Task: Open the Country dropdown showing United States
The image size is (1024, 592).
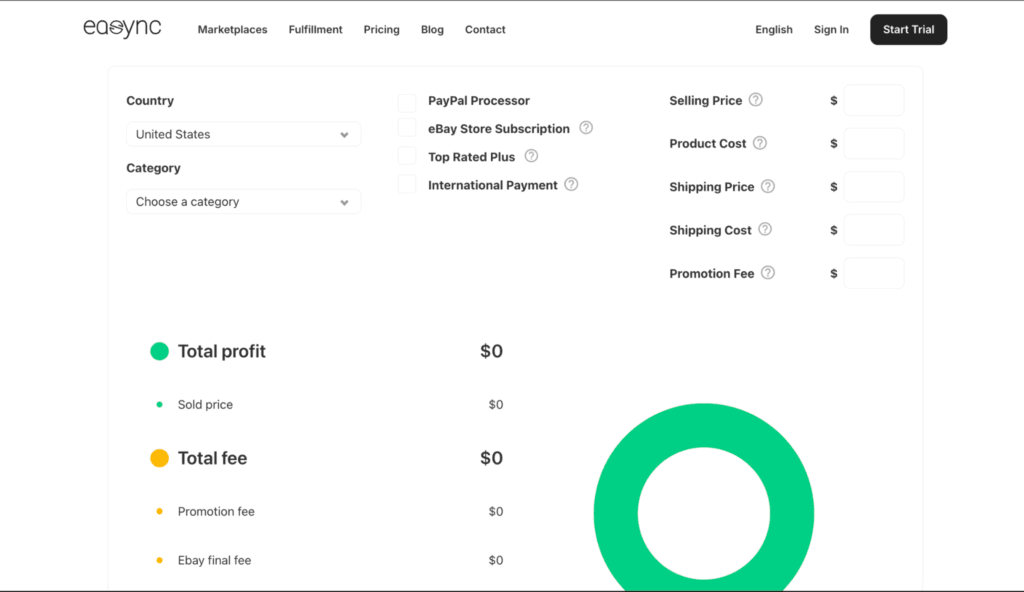Action: tap(243, 134)
